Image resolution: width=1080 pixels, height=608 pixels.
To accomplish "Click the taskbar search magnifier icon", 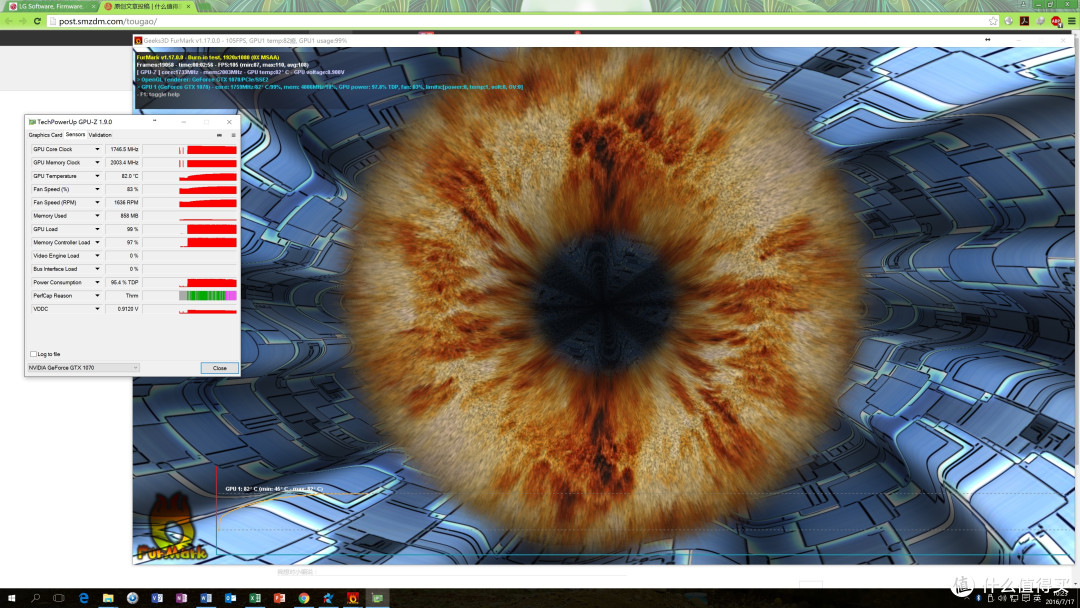I will coord(35,598).
